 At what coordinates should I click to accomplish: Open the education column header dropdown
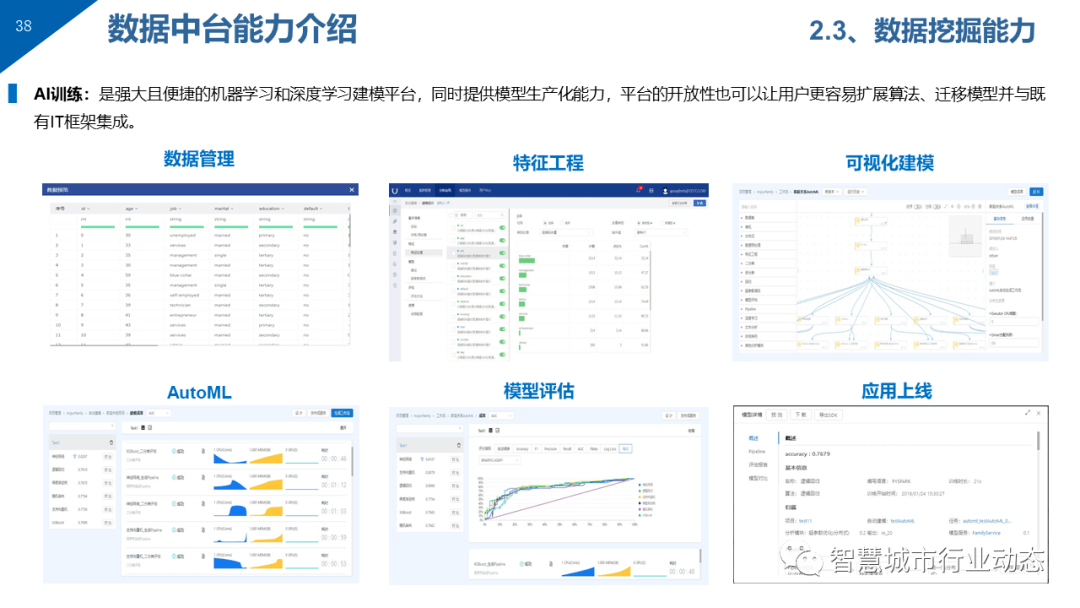283,209
